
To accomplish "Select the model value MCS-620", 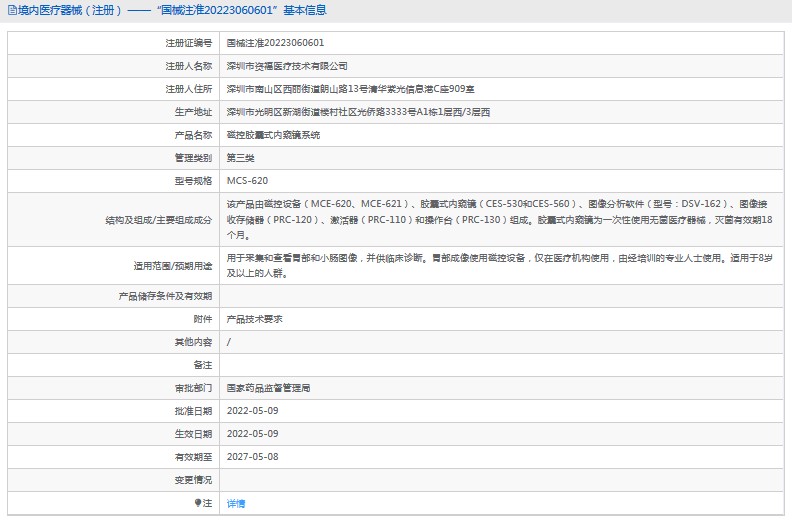I will click(x=247, y=180).
